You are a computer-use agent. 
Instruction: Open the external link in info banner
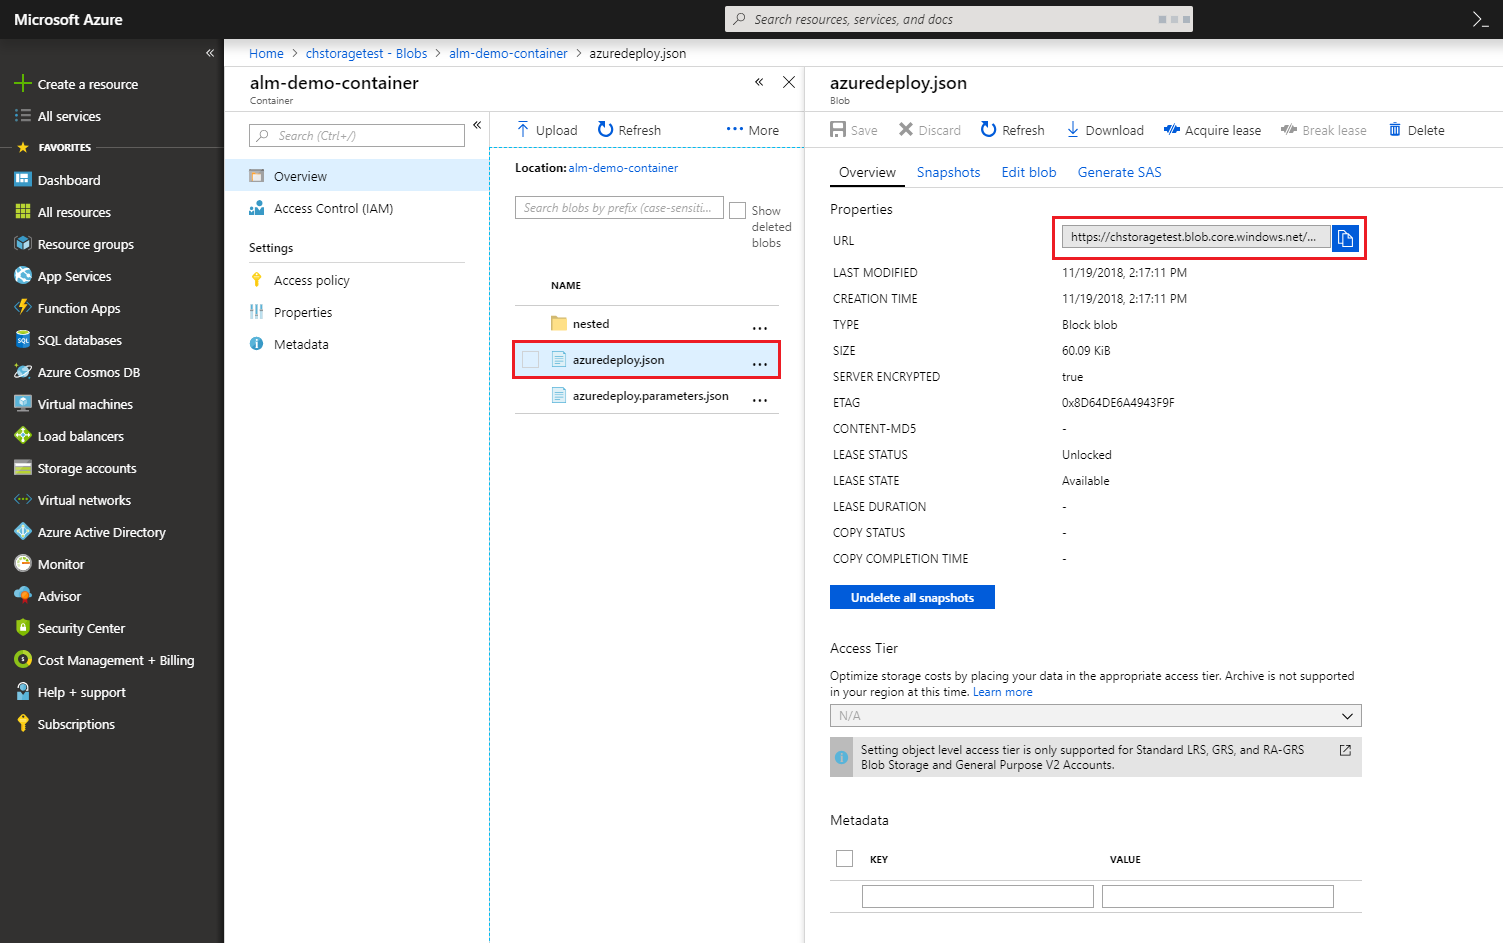click(x=1345, y=750)
